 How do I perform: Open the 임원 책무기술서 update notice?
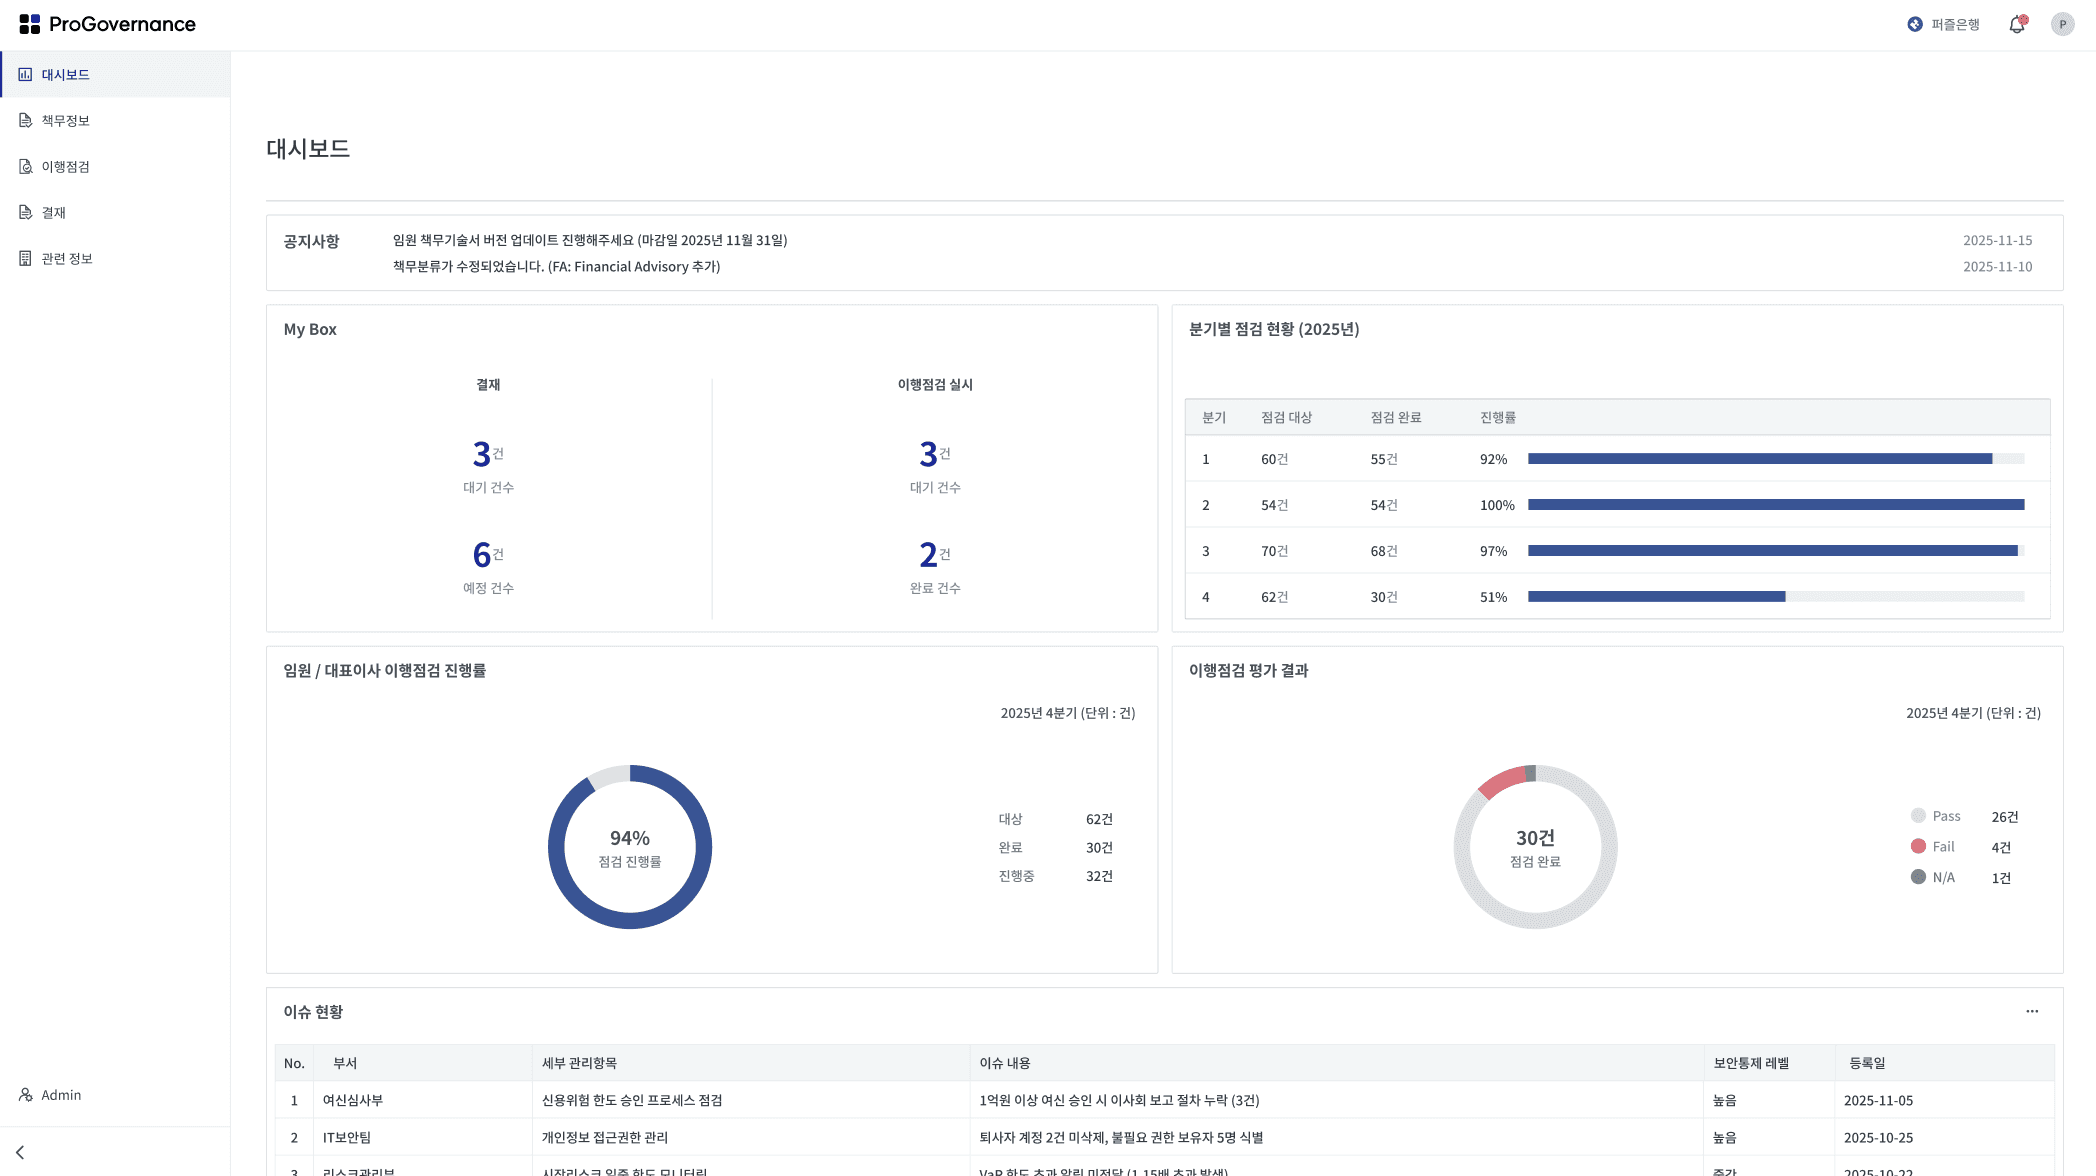tap(589, 240)
